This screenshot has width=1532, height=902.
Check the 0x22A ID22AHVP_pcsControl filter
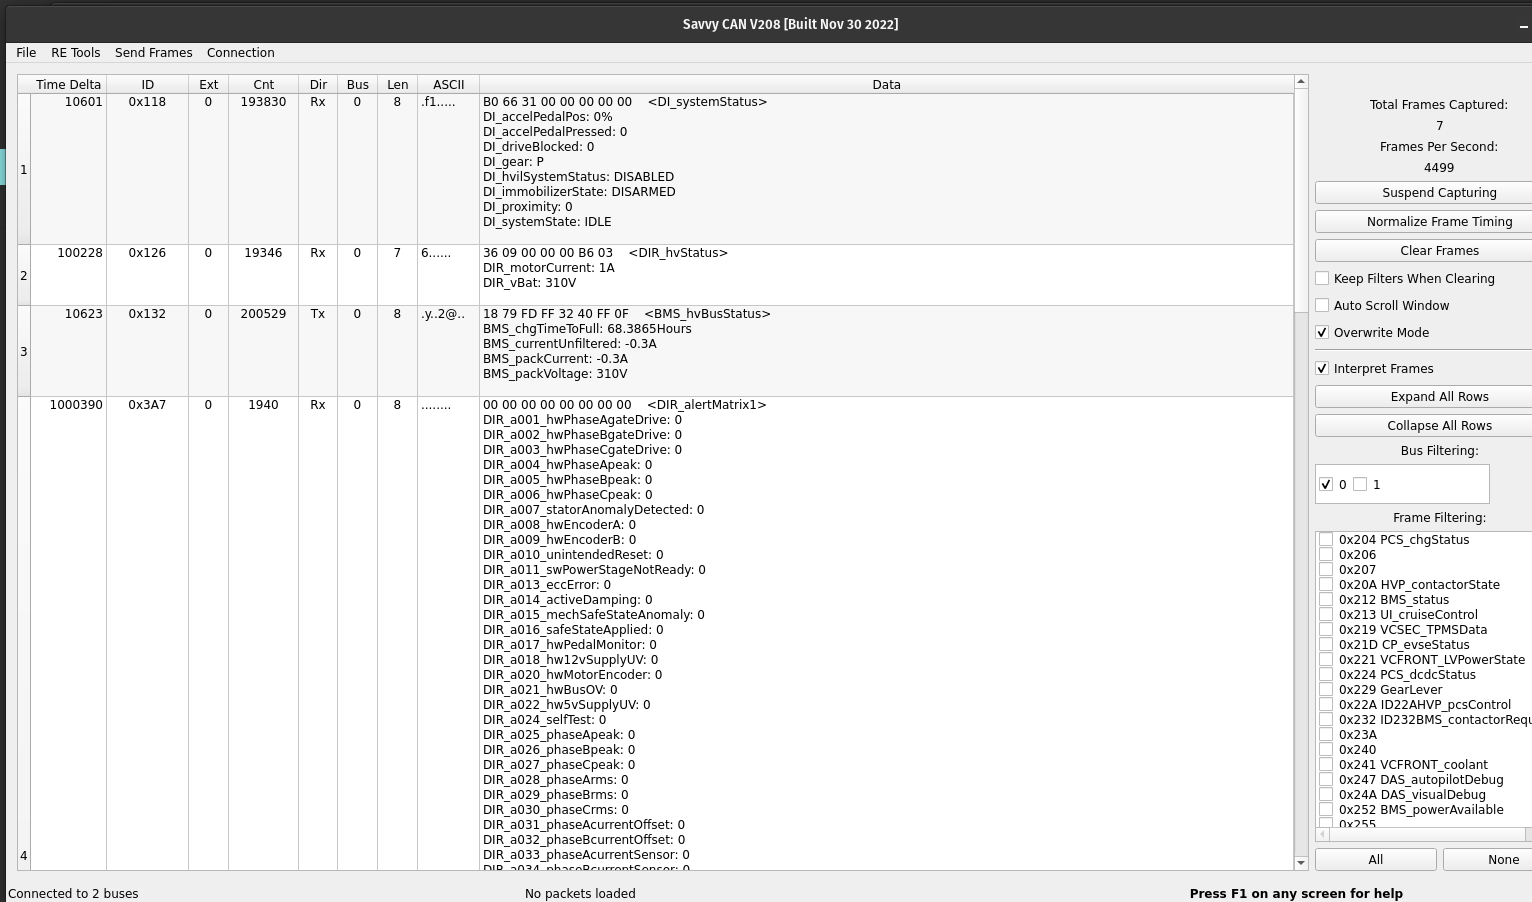[1326, 705]
